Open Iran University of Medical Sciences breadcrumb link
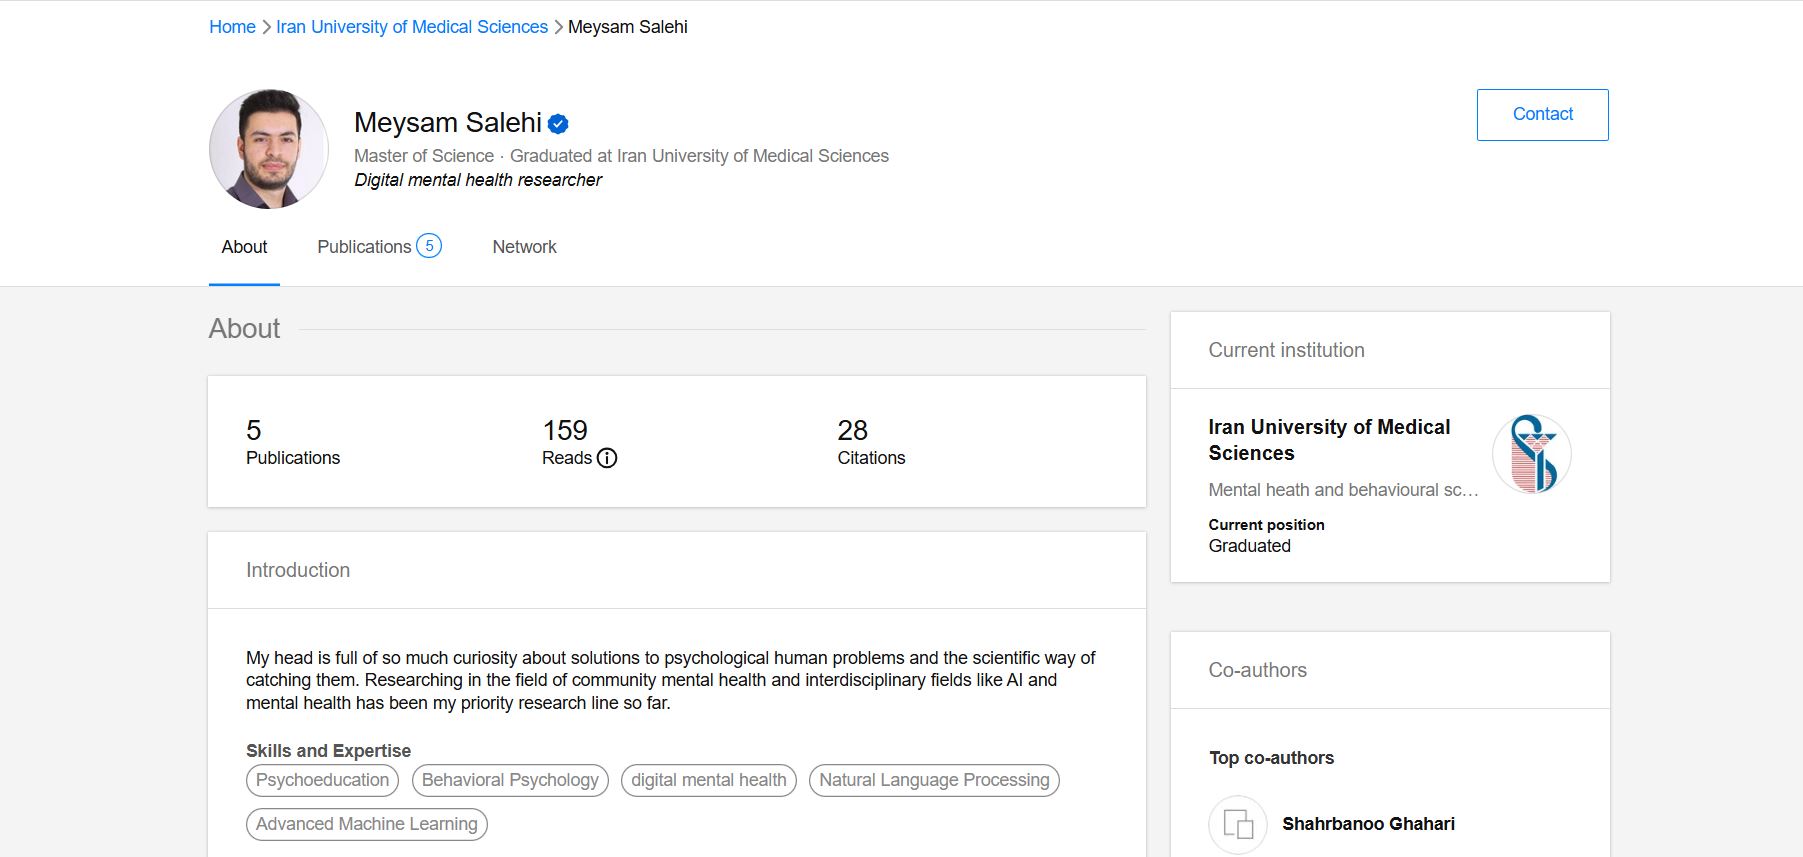1803x857 pixels. 412,27
